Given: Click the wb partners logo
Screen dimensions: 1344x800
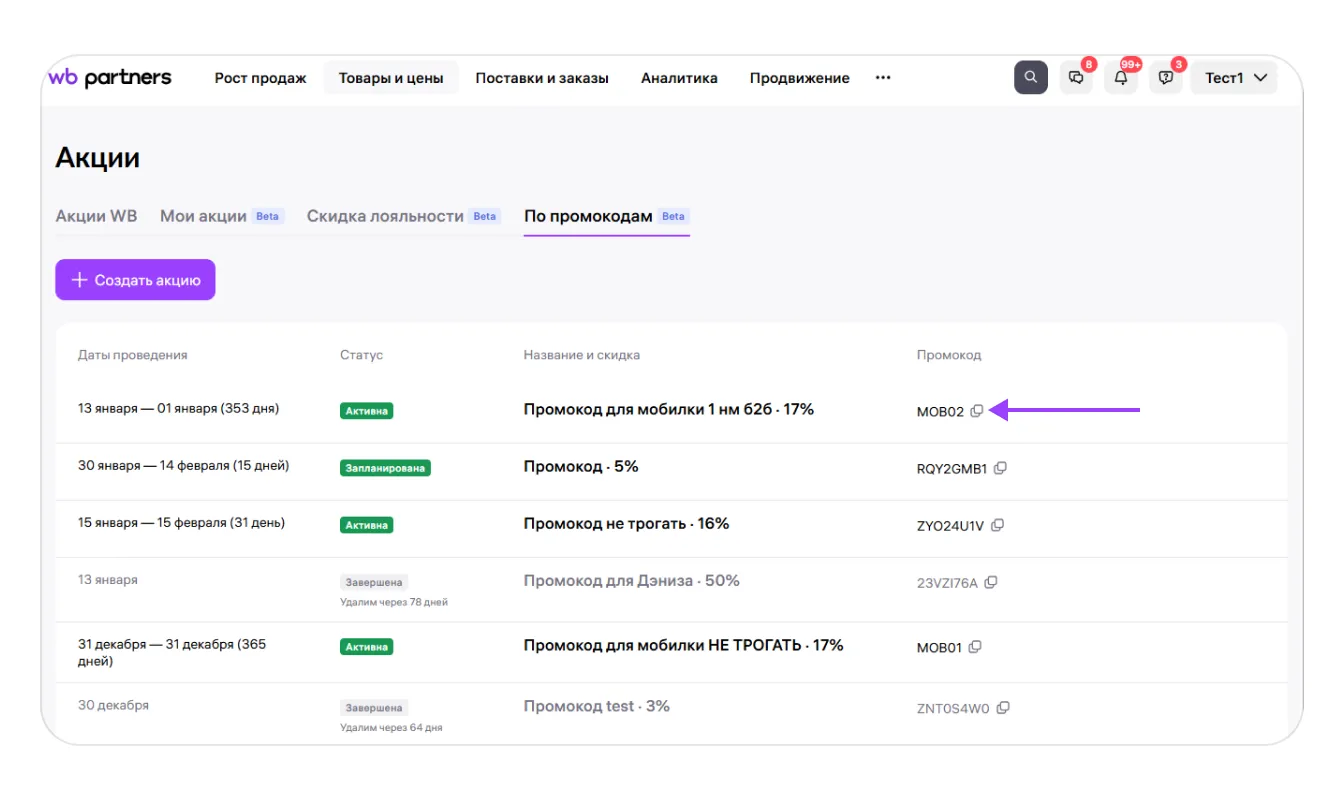Looking at the screenshot, I should pyautogui.click(x=110, y=78).
